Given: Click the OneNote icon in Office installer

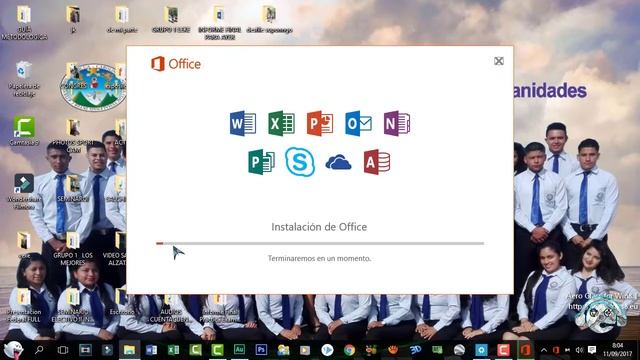Looking at the screenshot, I should (397, 123).
